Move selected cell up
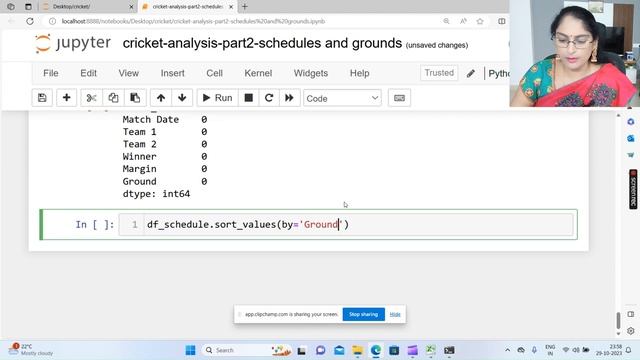The image size is (640, 360). [161, 98]
